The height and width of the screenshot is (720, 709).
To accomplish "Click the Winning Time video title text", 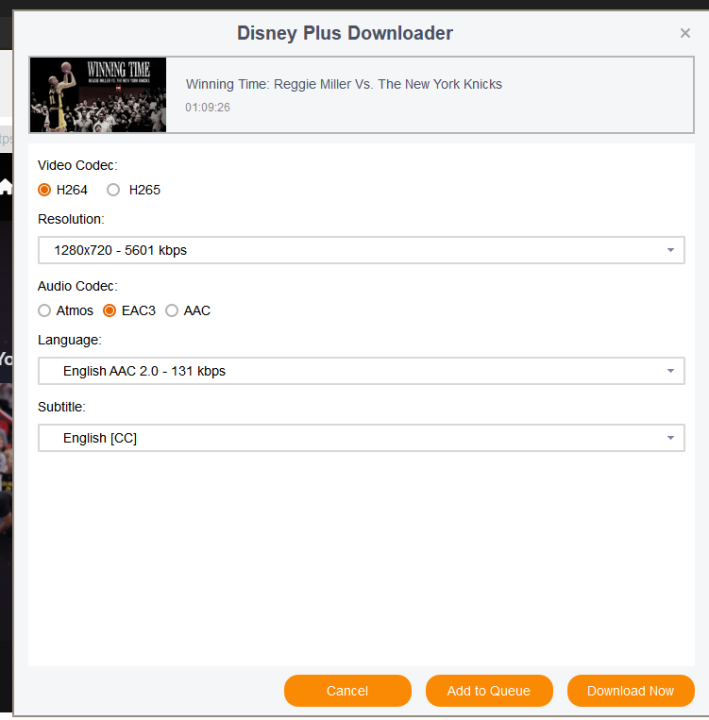I will tap(344, 84).
